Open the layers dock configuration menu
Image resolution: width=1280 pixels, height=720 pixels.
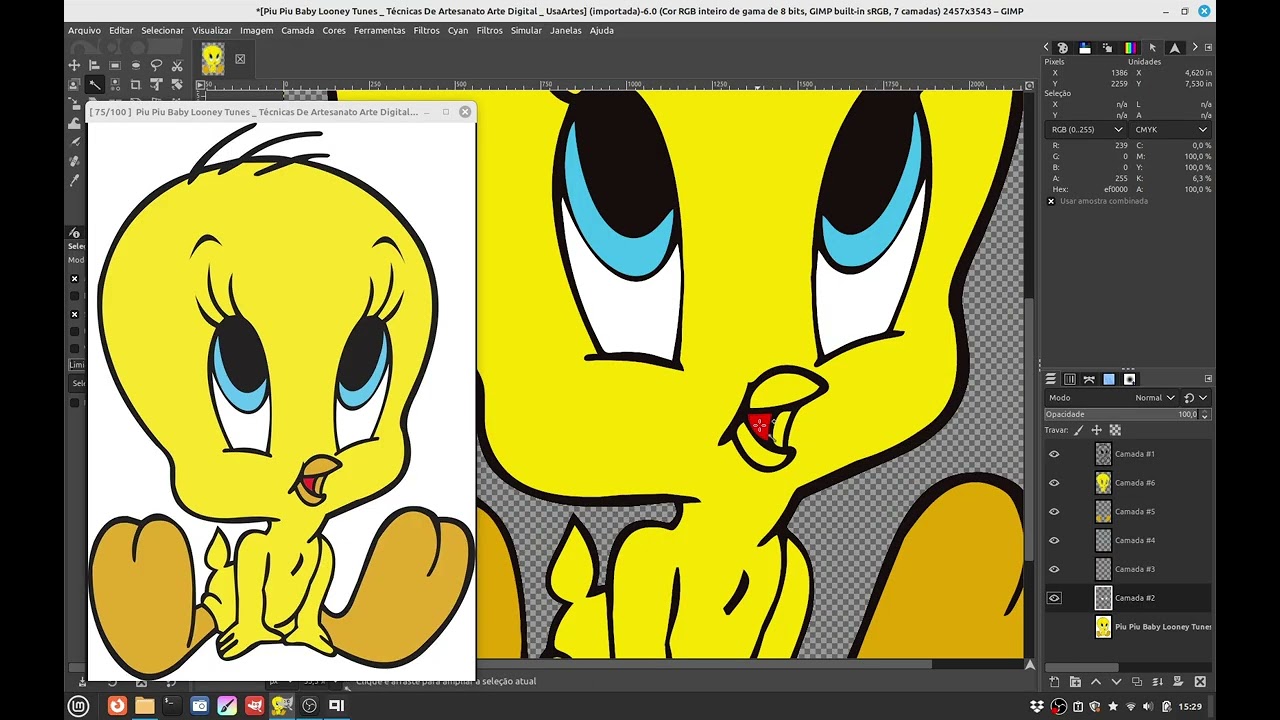(x=1208, y=379)
